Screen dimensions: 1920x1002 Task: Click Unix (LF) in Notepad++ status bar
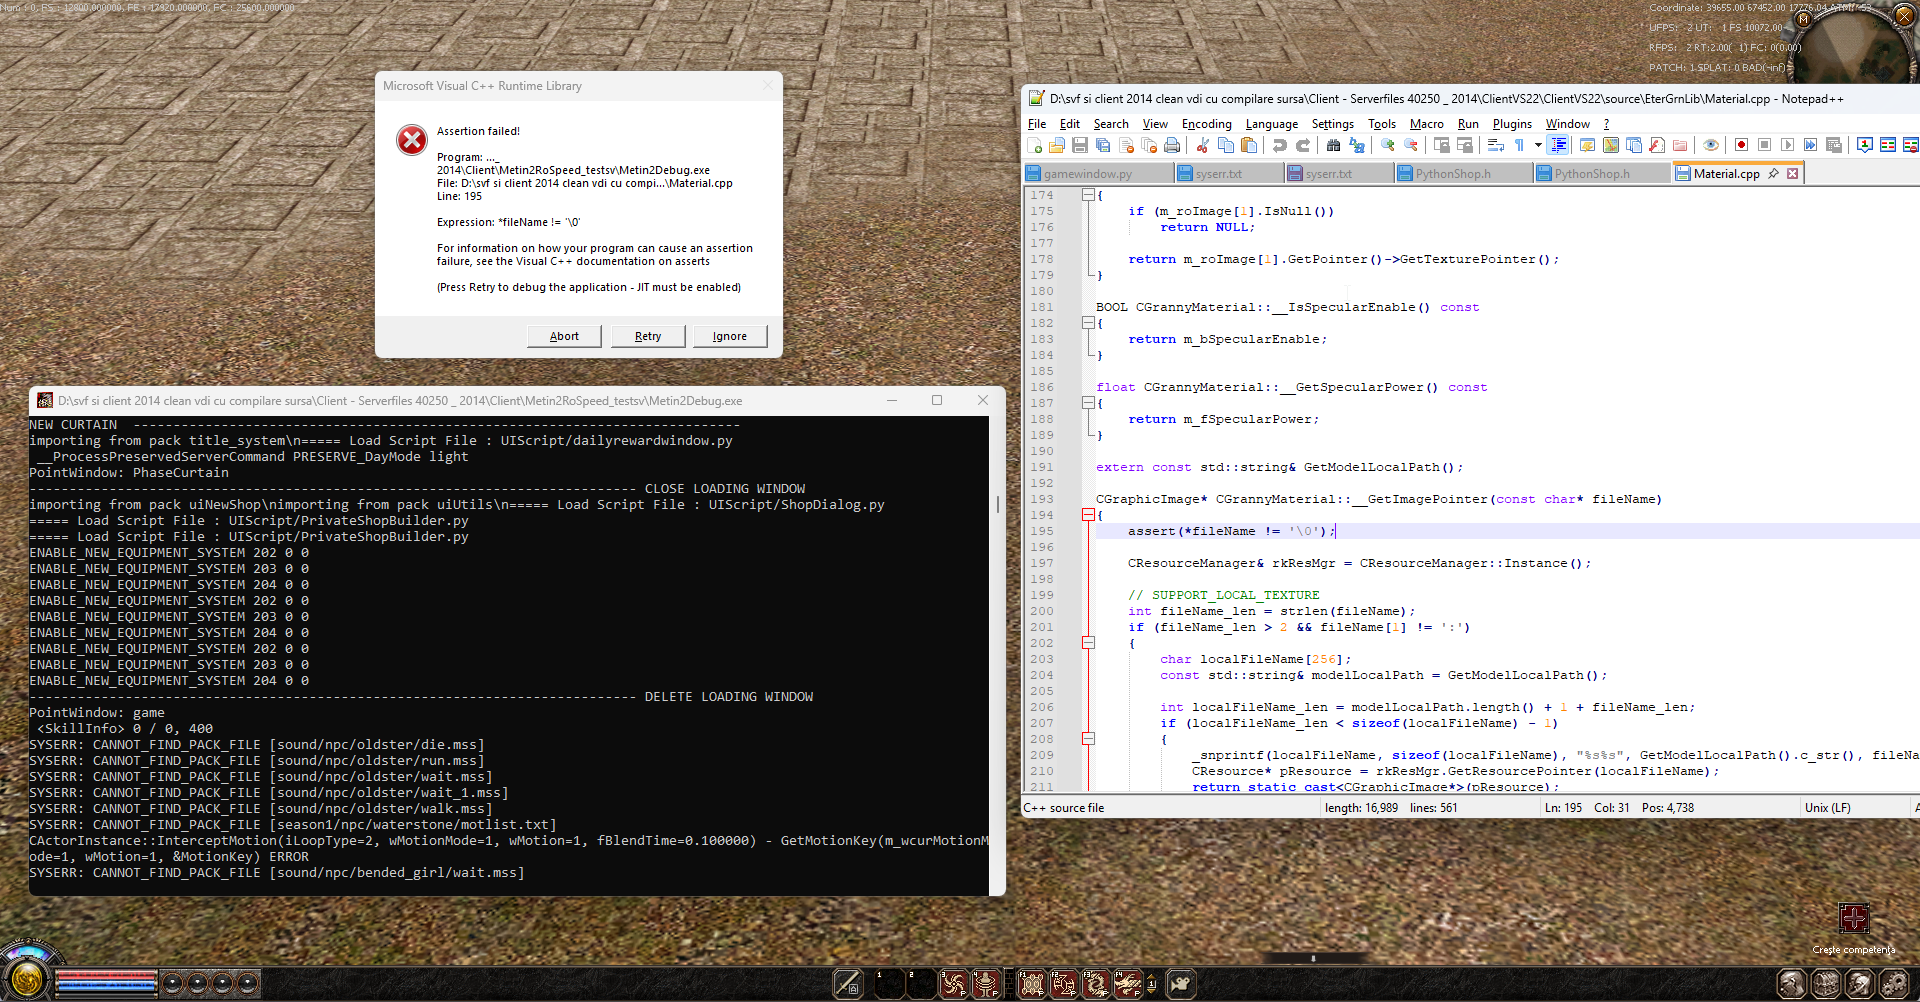click(x=1827, y=808)
